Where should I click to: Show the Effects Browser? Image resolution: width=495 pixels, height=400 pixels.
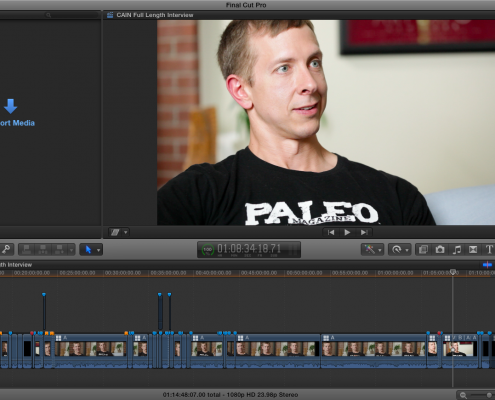click(423, 249)
